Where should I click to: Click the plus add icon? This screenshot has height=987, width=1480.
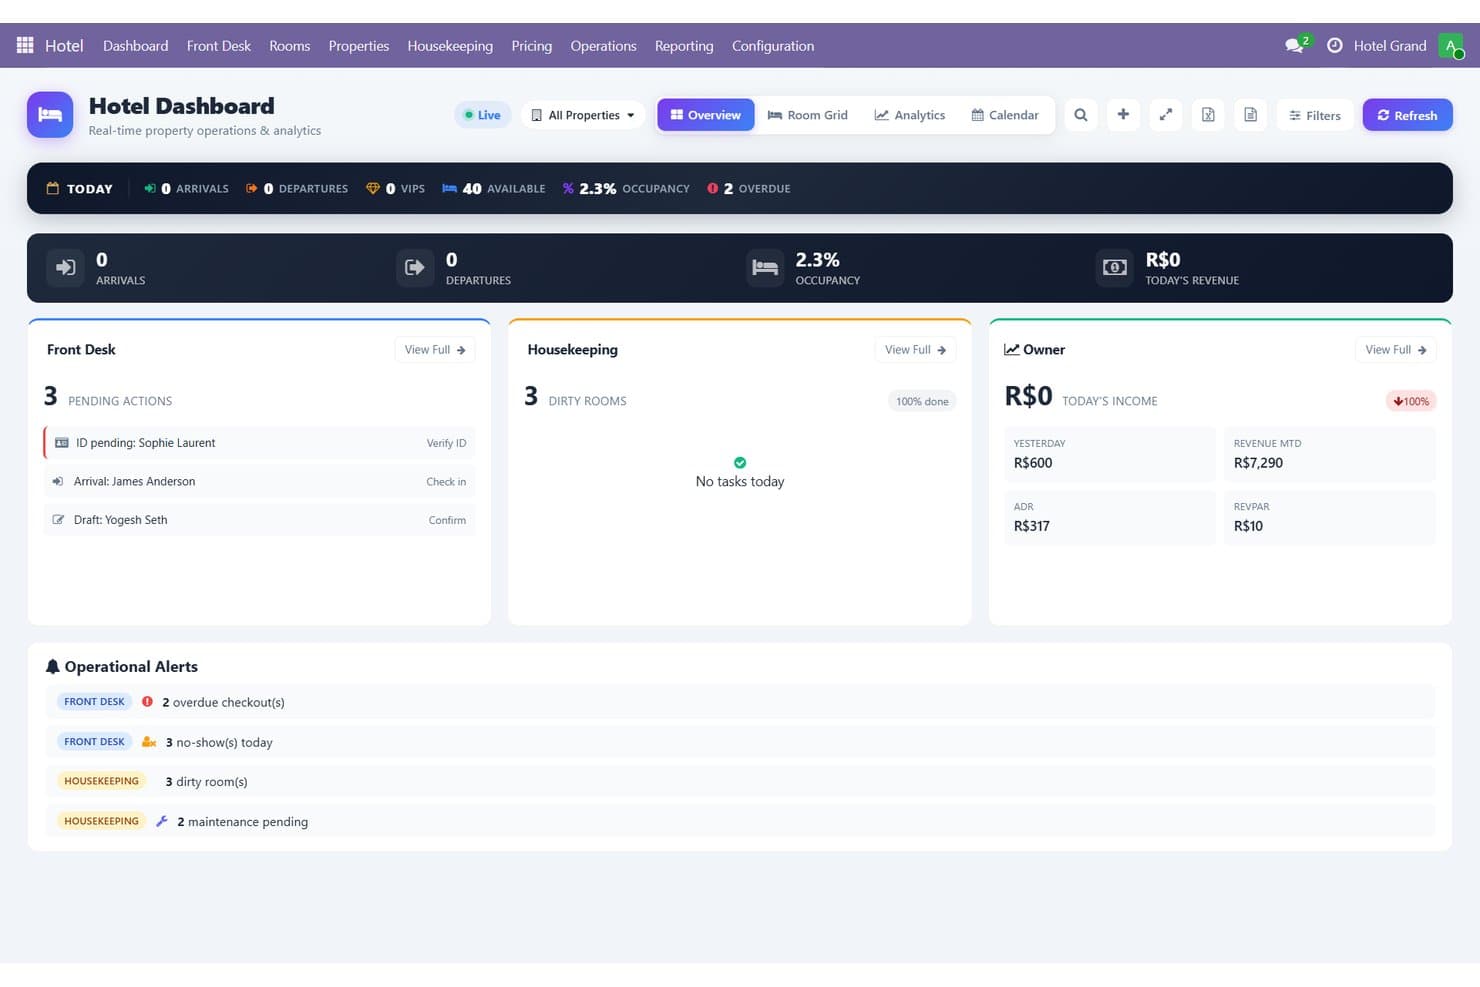1123,115
